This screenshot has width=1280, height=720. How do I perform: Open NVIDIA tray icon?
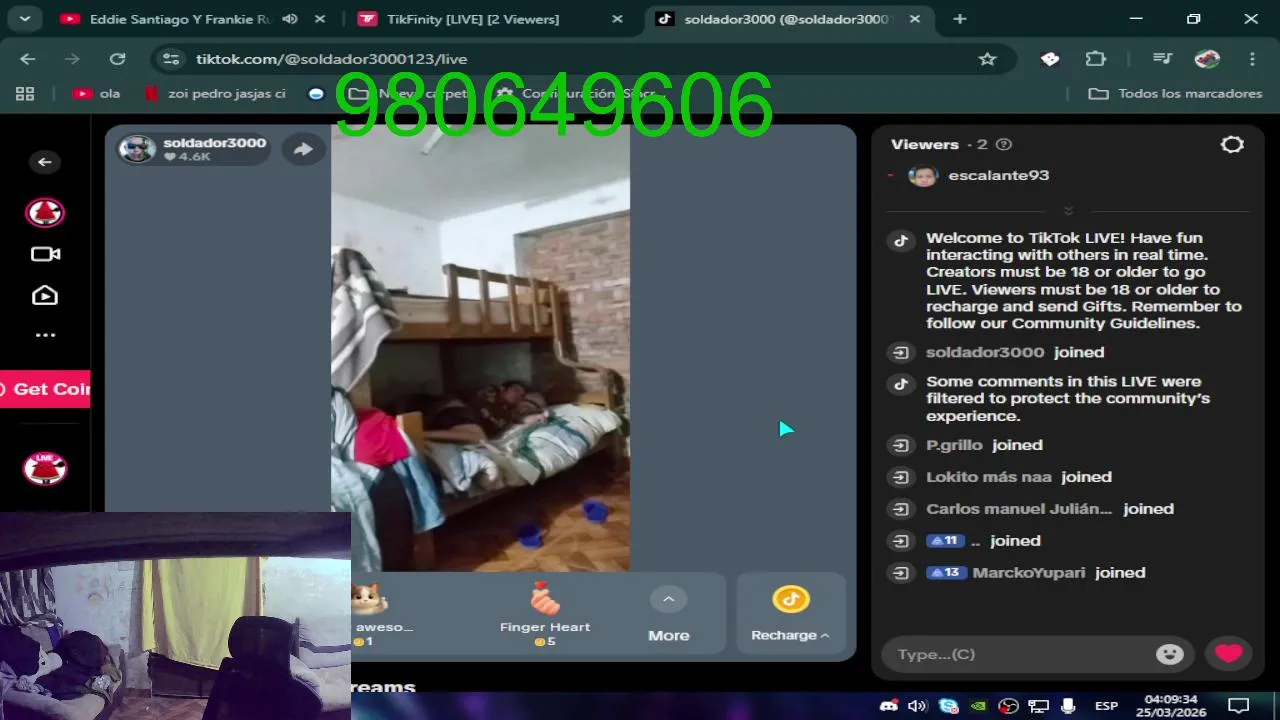point(978,706)
